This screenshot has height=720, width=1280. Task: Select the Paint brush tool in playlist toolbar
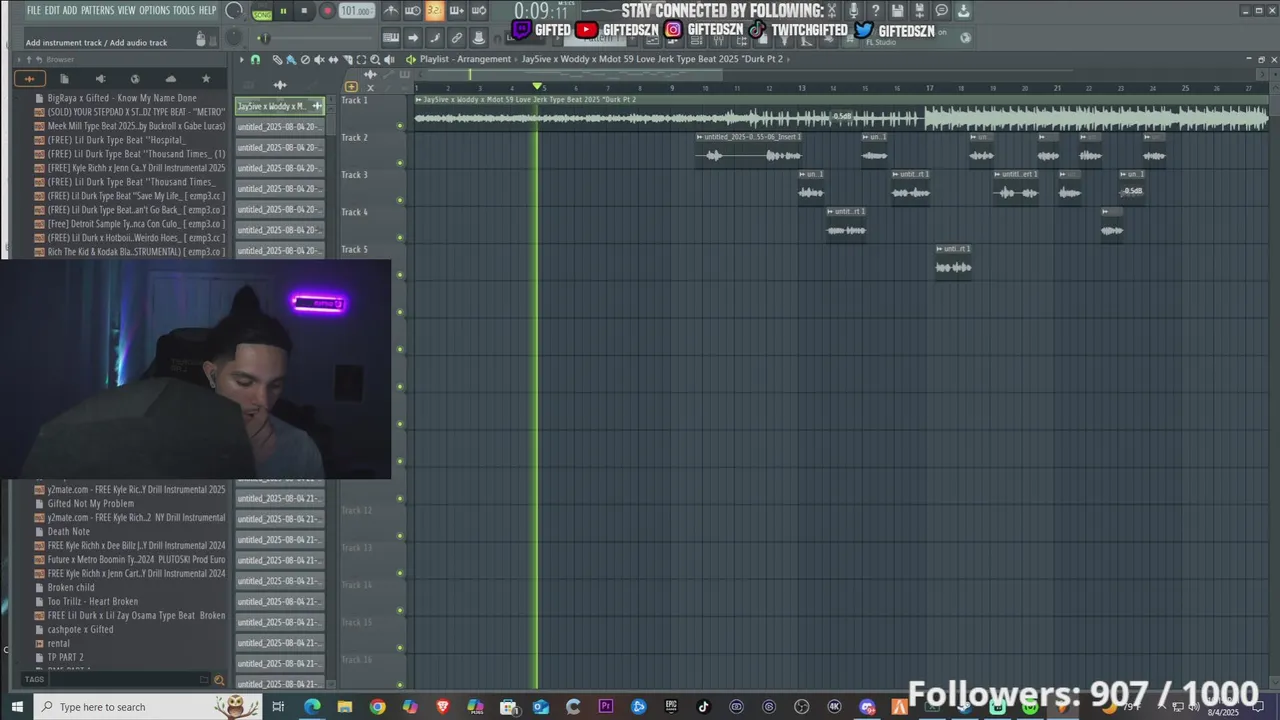291,60
